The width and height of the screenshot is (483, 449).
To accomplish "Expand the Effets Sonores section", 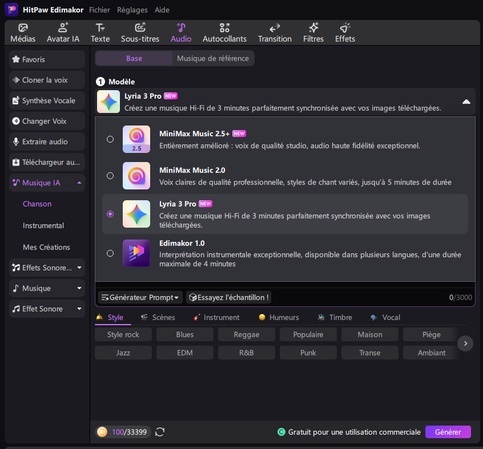I will coord(47,268).
